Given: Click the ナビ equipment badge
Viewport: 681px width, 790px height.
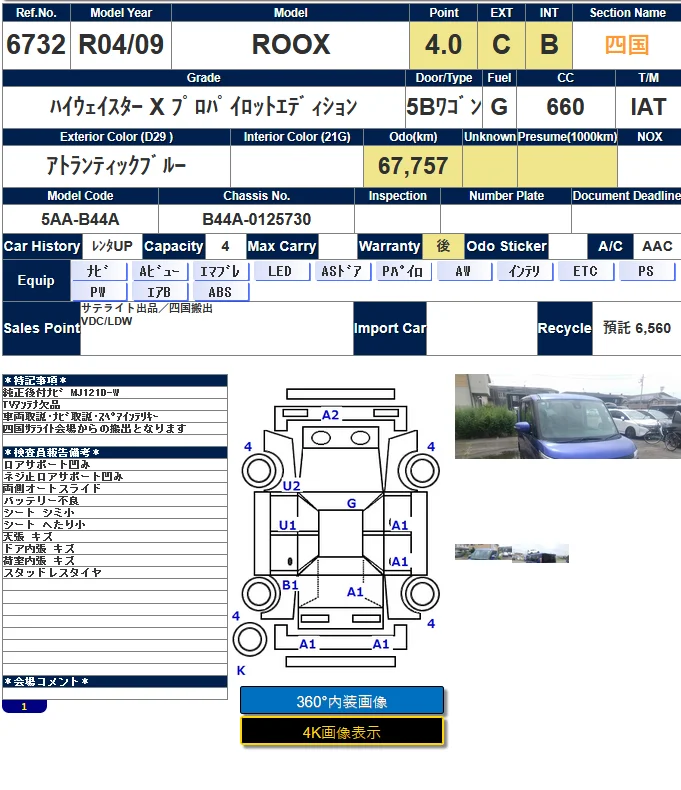Looking at the screenshot, I should tap(99, 271).
